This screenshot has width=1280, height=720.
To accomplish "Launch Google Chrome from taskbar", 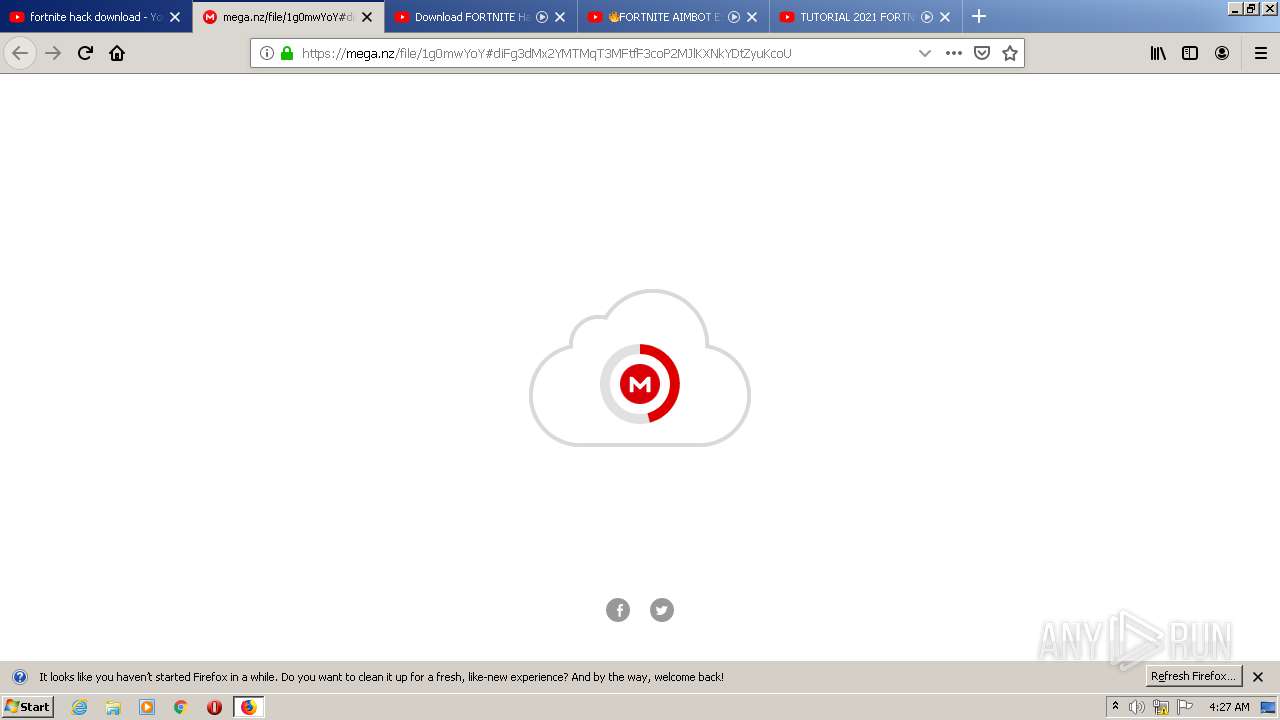I will click(181, 707).
